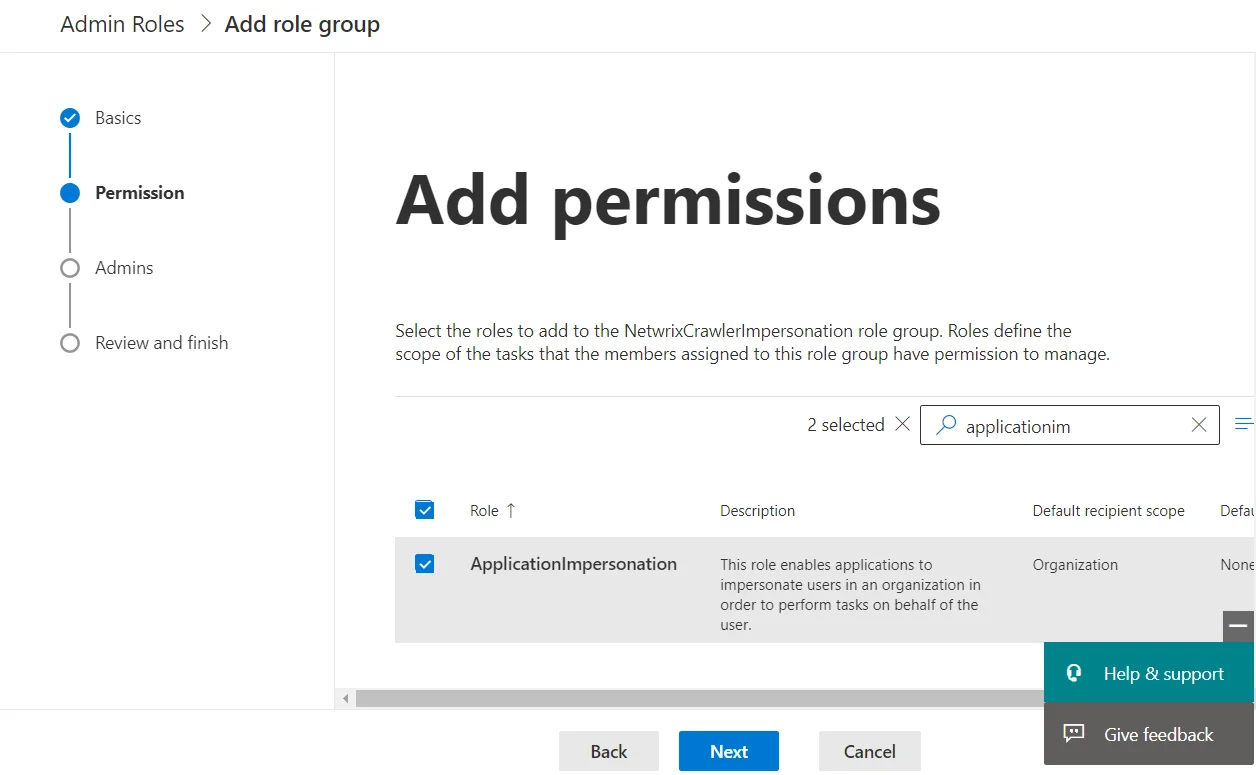1256x775 pixels.
Task: Sort by Role column header
Action: (x=493, y=510)
